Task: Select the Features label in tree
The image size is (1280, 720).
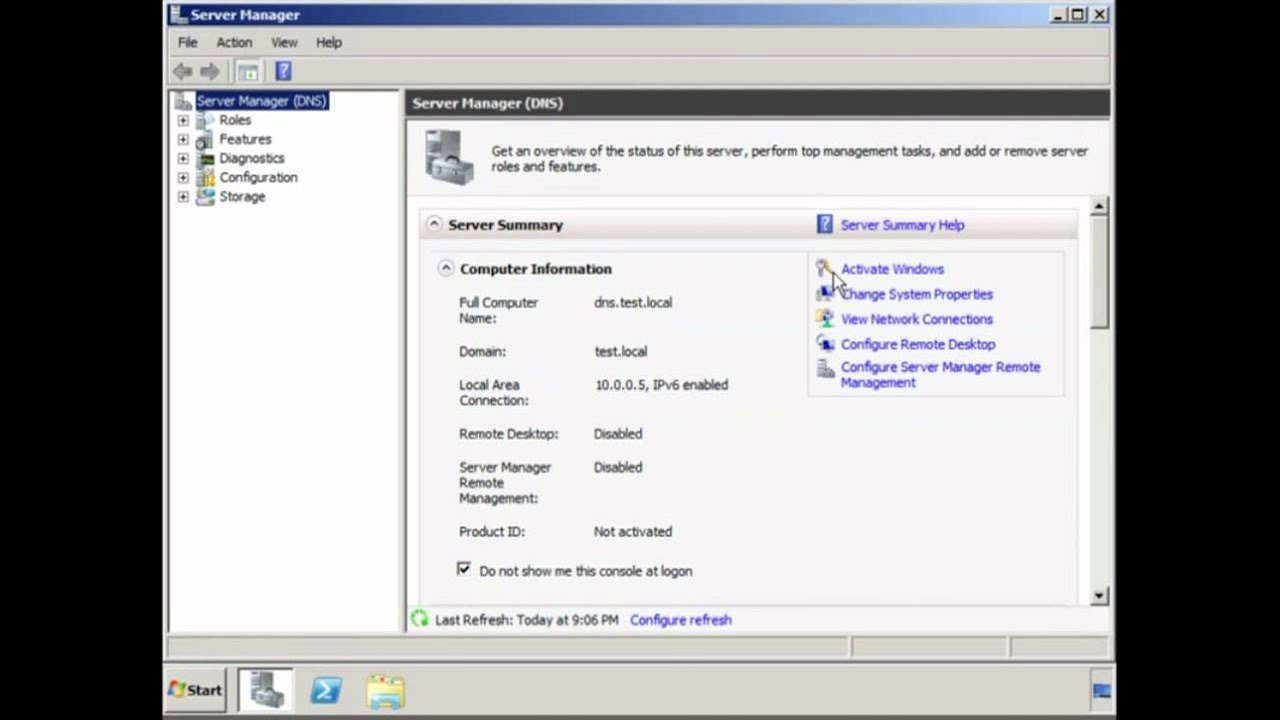Action: (245, 139)
